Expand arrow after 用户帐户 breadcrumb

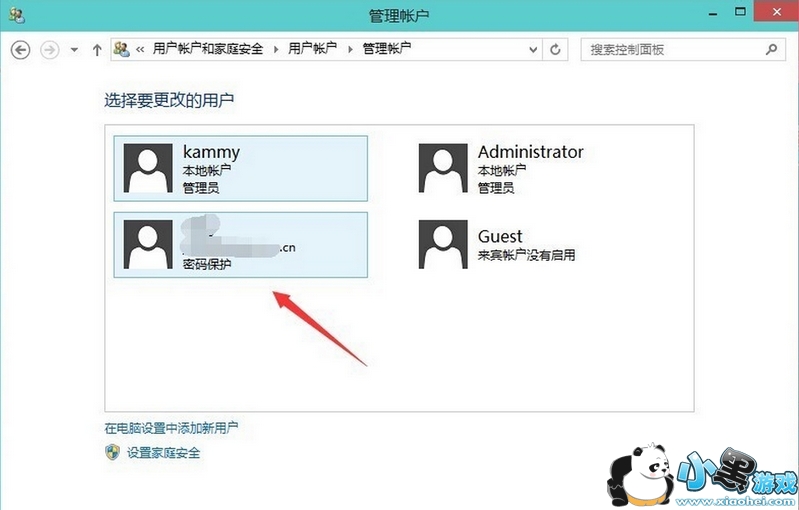point(350,50)
